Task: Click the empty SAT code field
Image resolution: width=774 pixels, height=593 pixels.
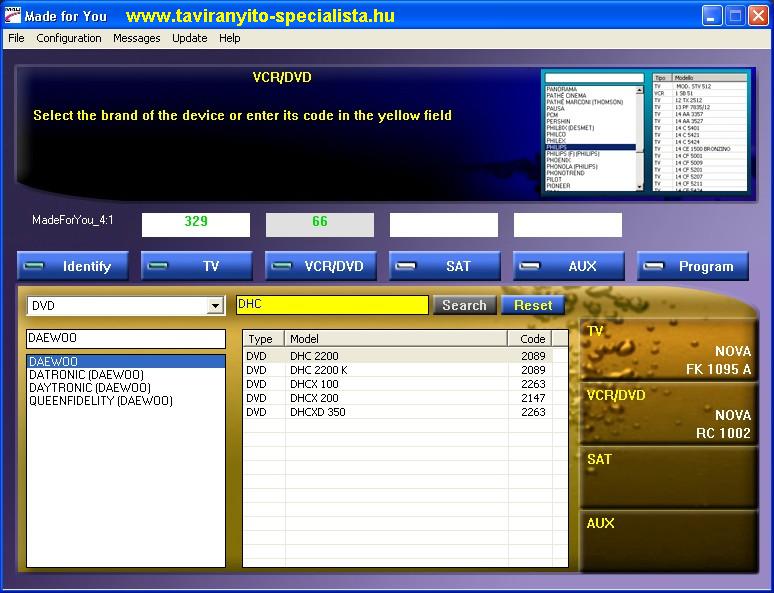Action: tap(444, 225)
